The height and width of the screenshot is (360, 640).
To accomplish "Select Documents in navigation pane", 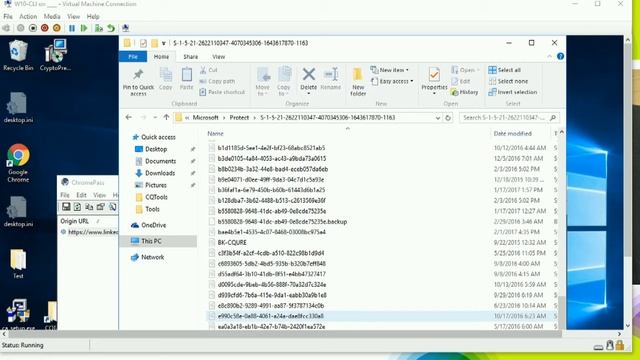I will coord(160,161).
